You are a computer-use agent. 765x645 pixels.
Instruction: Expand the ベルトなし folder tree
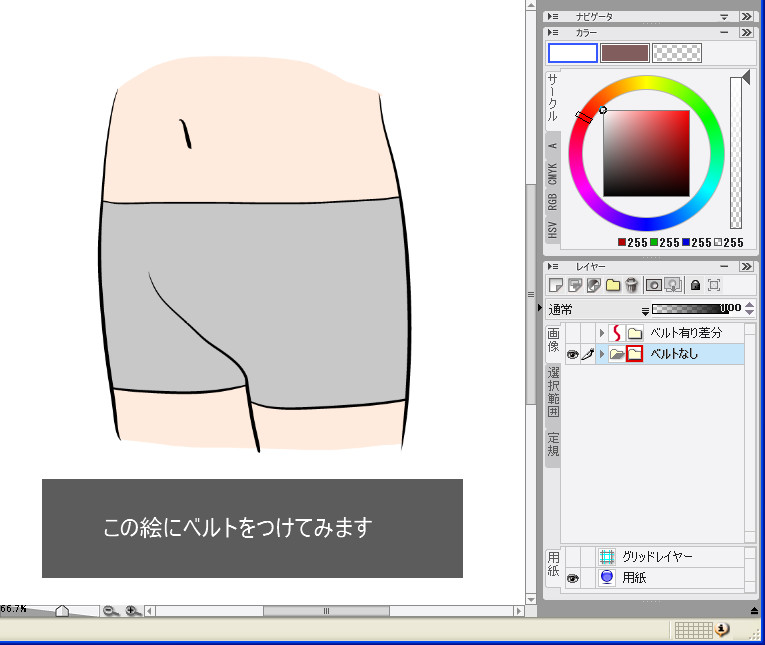click(x=602, y=354)
